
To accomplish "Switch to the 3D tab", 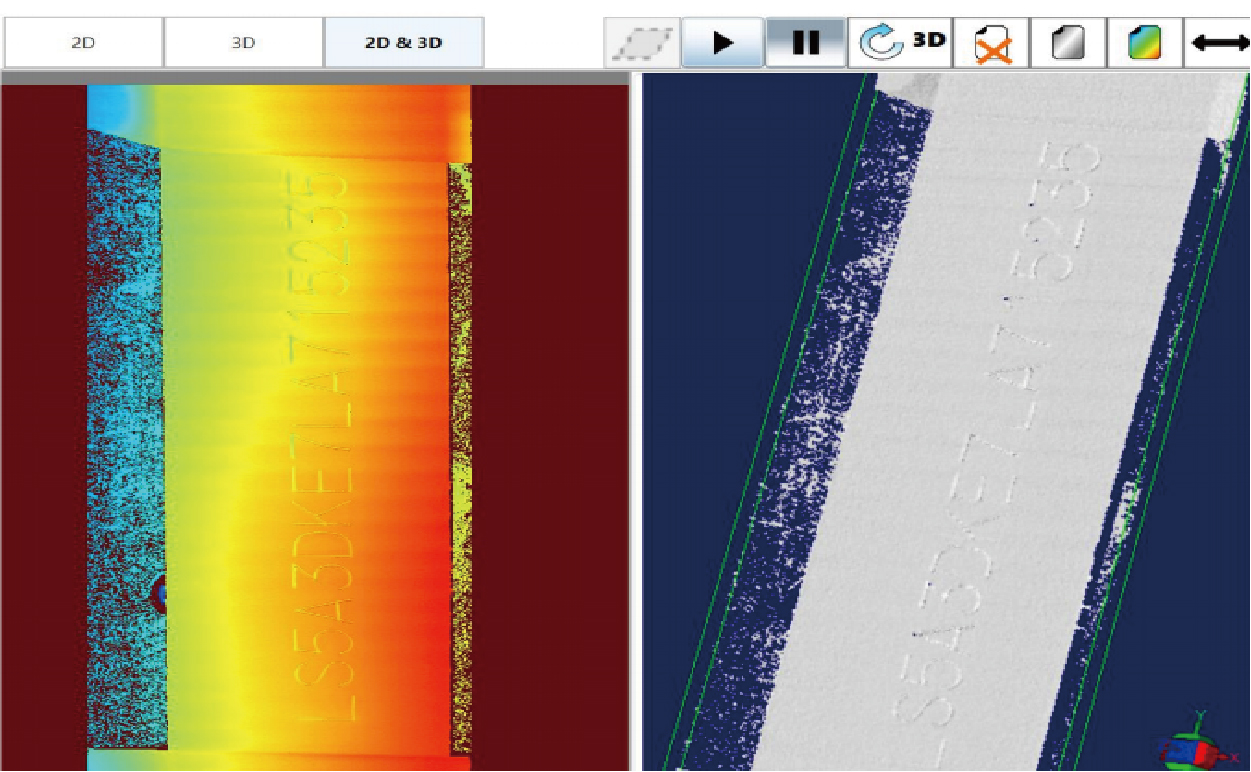I will pyautogui.click(x=243, y=43).
